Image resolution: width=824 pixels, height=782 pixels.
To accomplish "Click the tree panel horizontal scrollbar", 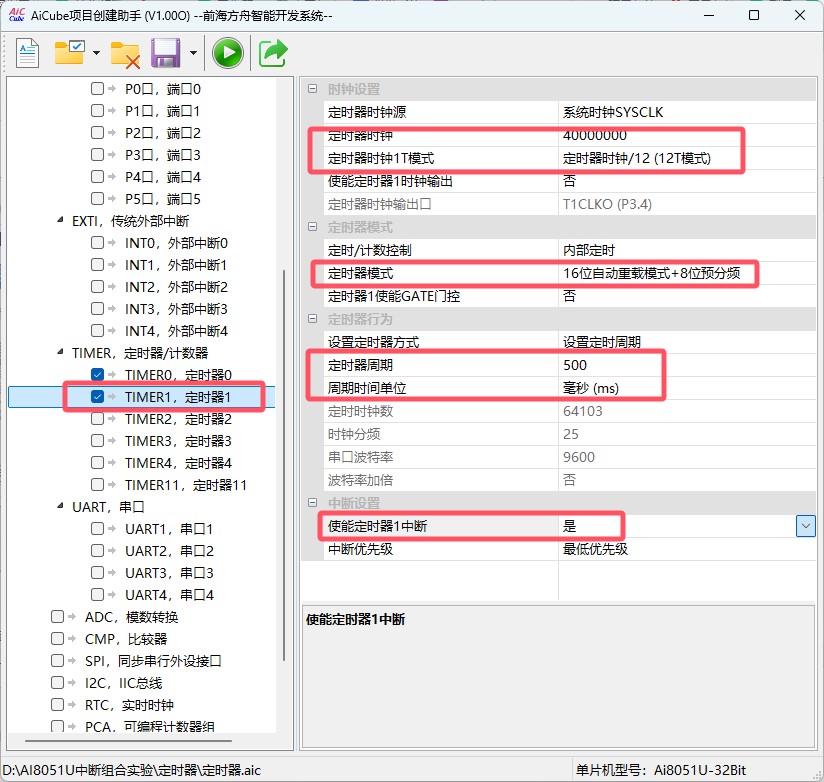I will pos(128,740).
